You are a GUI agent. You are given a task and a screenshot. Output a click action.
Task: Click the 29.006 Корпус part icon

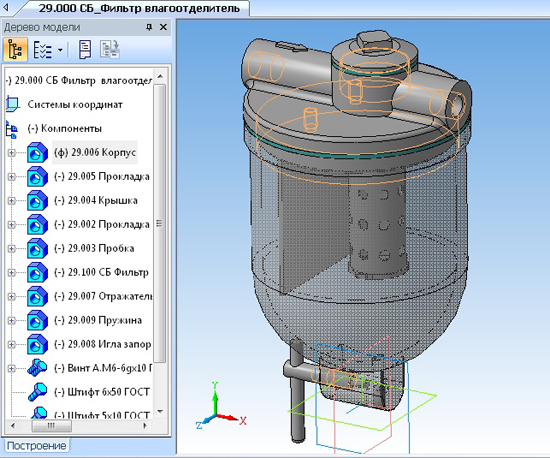point(37,153)
